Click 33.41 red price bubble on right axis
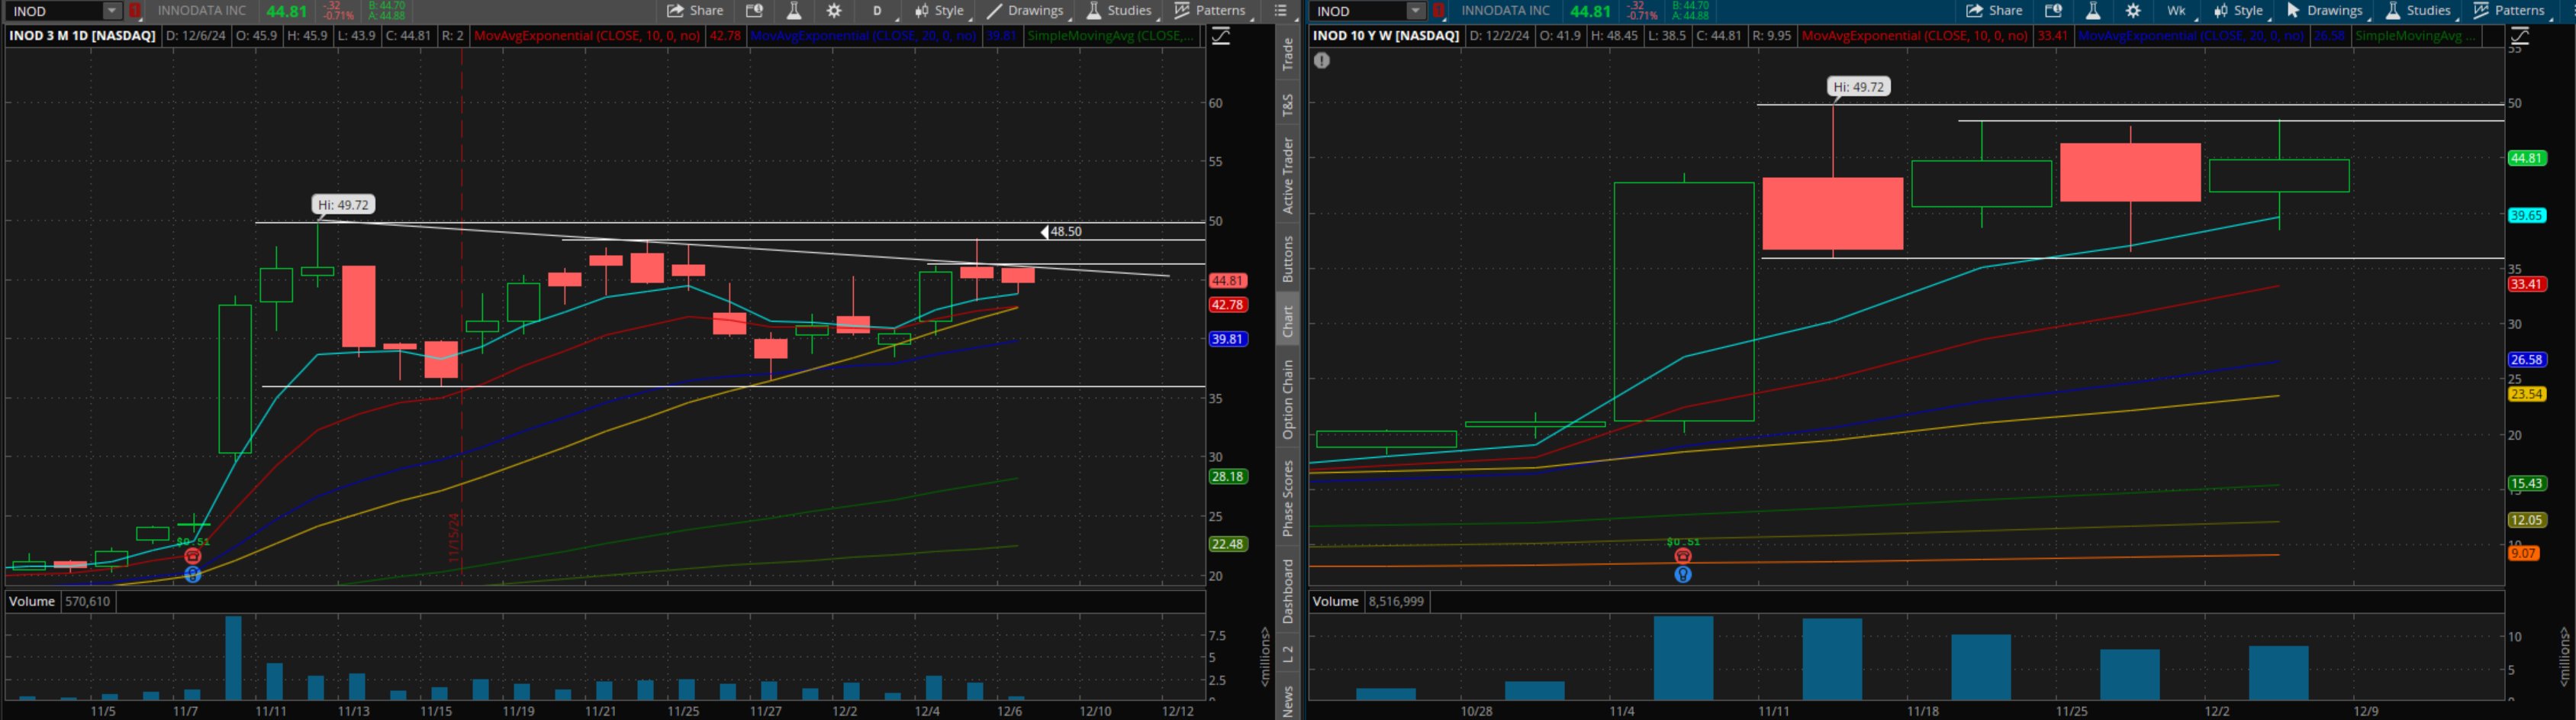The width and height of the screenshot is (2576, 720). pos(2526,284)
